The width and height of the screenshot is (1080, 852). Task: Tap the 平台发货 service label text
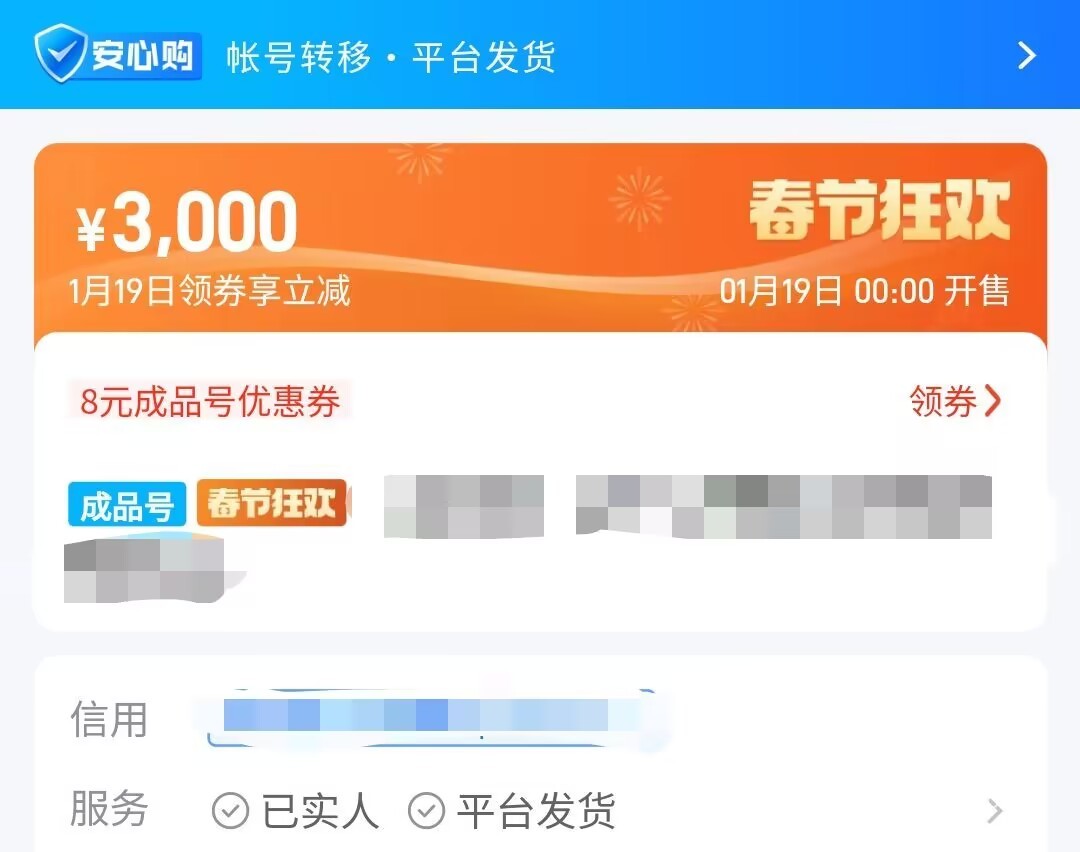point(536,811)
